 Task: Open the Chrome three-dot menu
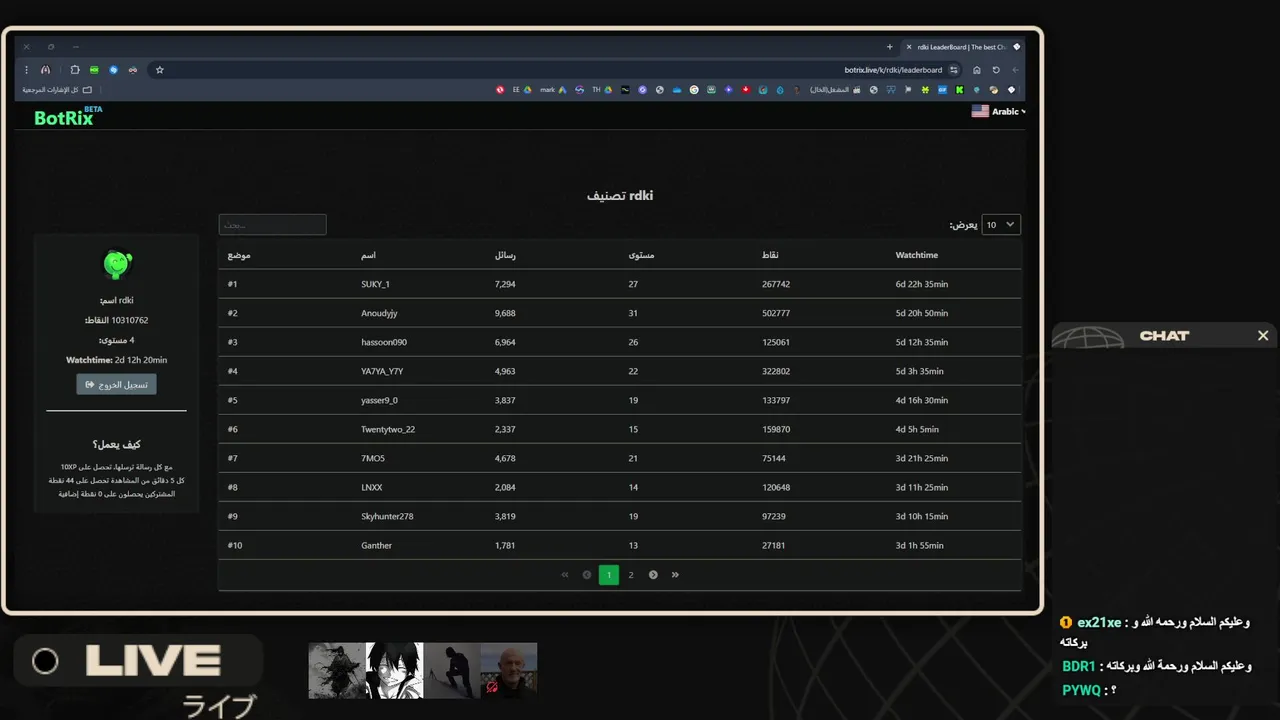26,70
